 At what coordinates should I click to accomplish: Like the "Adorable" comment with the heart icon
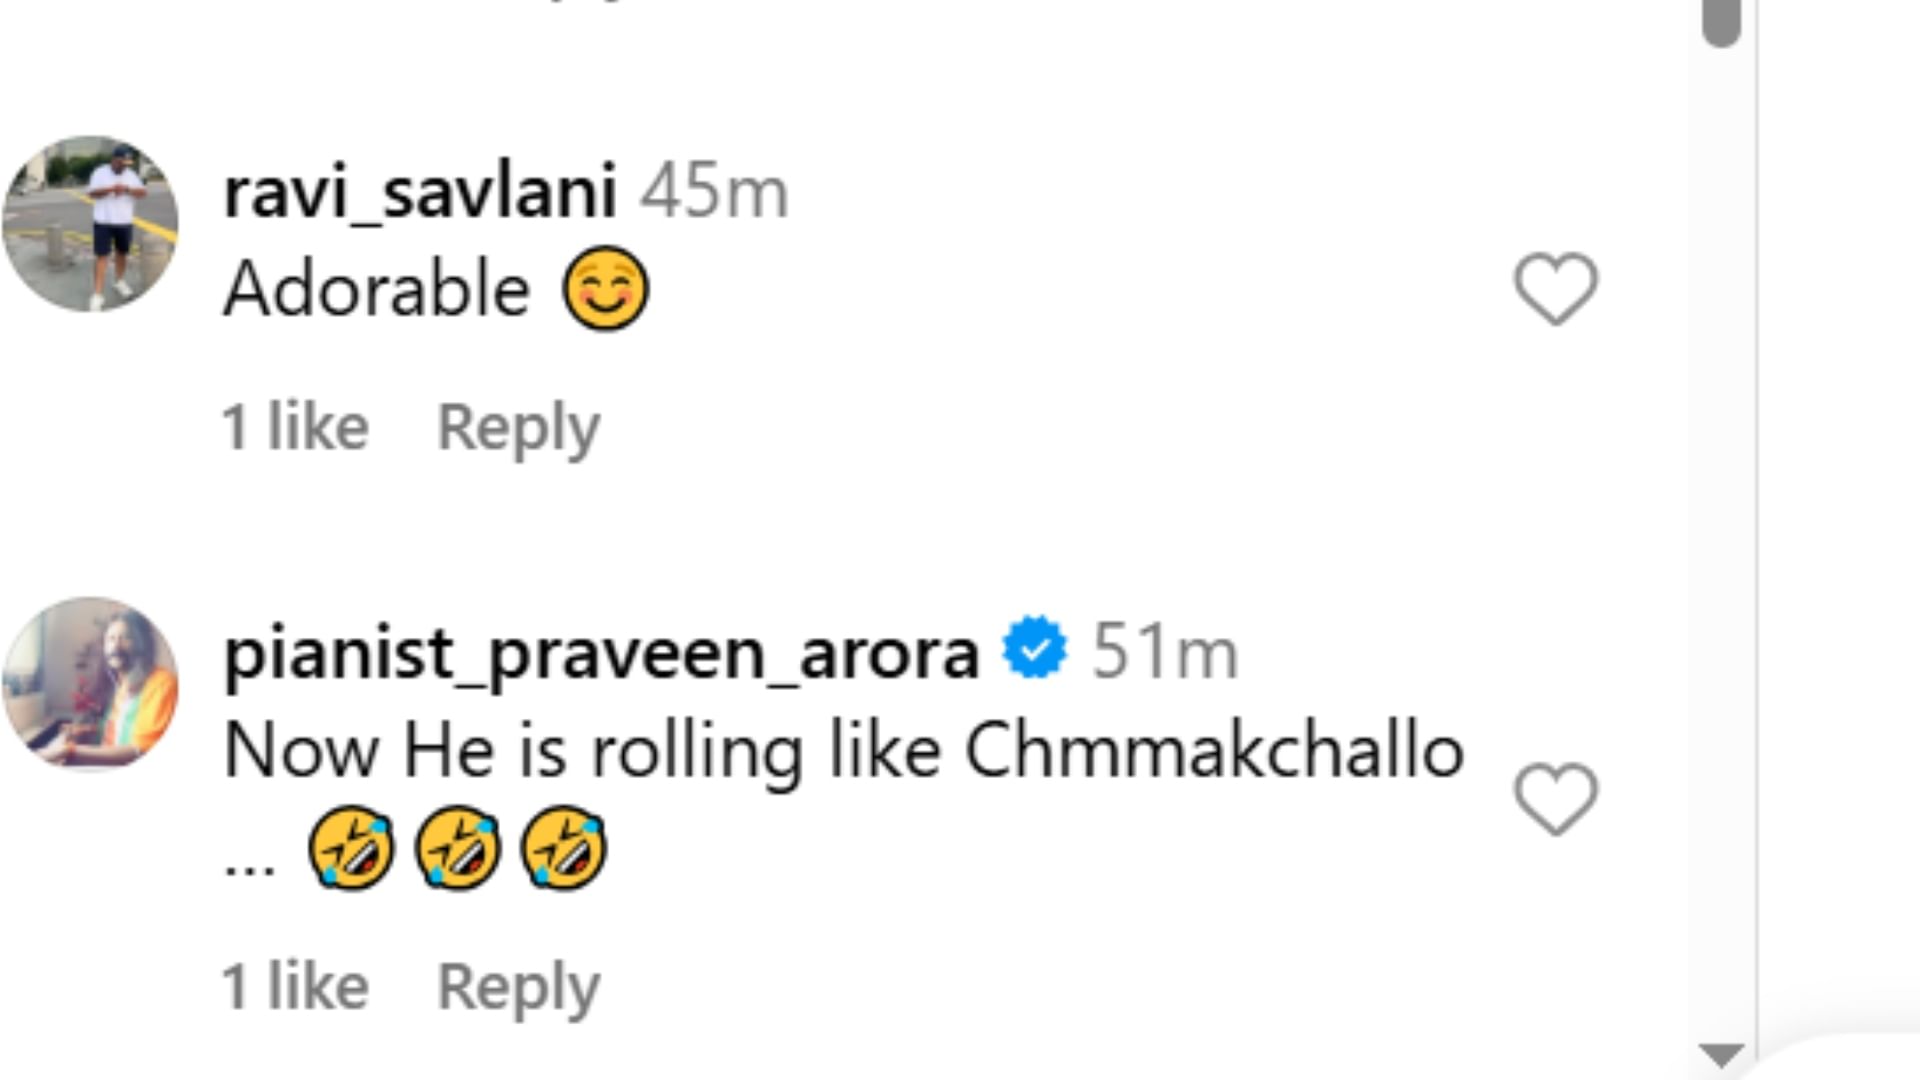tap(1556, 289)
